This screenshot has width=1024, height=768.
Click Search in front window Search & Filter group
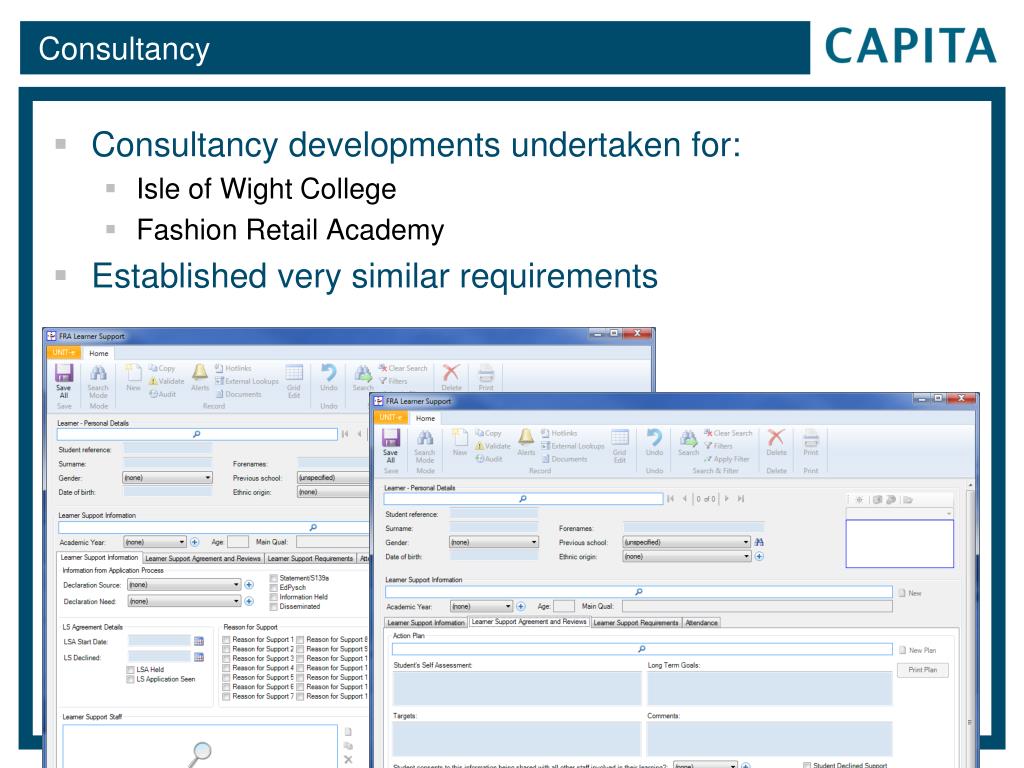click(688, 442)
